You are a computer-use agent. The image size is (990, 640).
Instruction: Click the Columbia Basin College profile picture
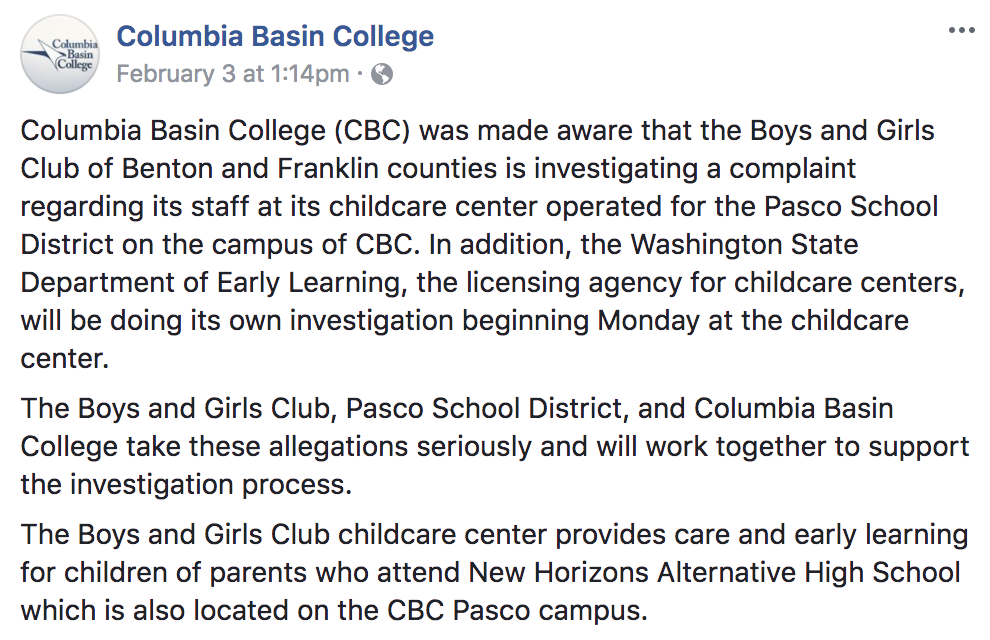pos(60,54)
